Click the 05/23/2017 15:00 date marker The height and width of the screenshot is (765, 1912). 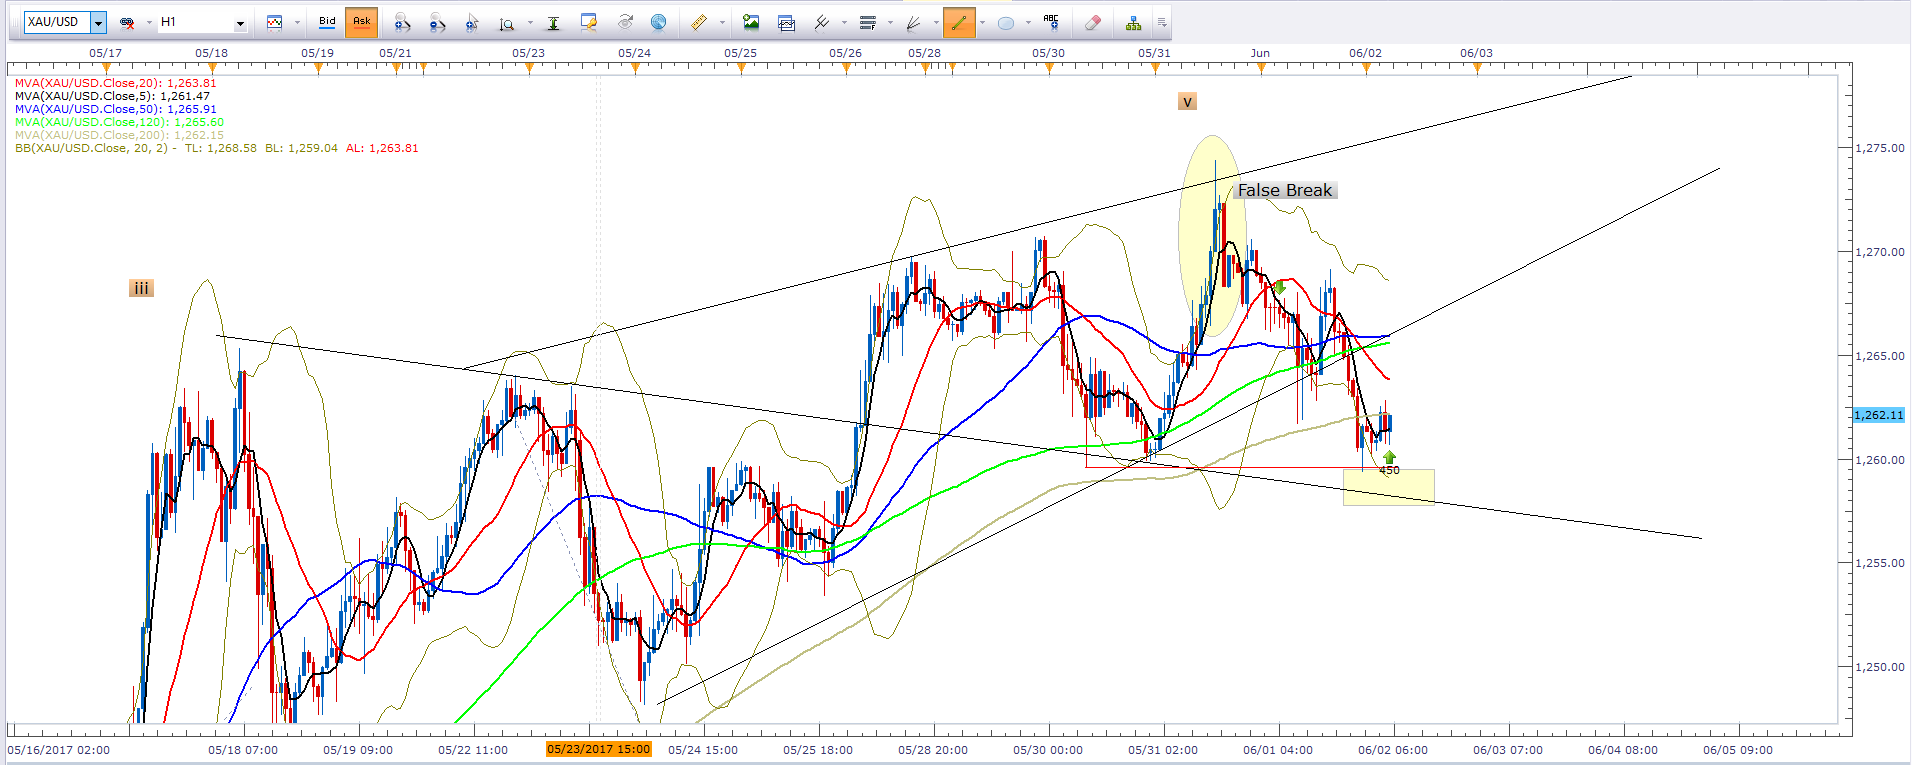tap(598, 749)
